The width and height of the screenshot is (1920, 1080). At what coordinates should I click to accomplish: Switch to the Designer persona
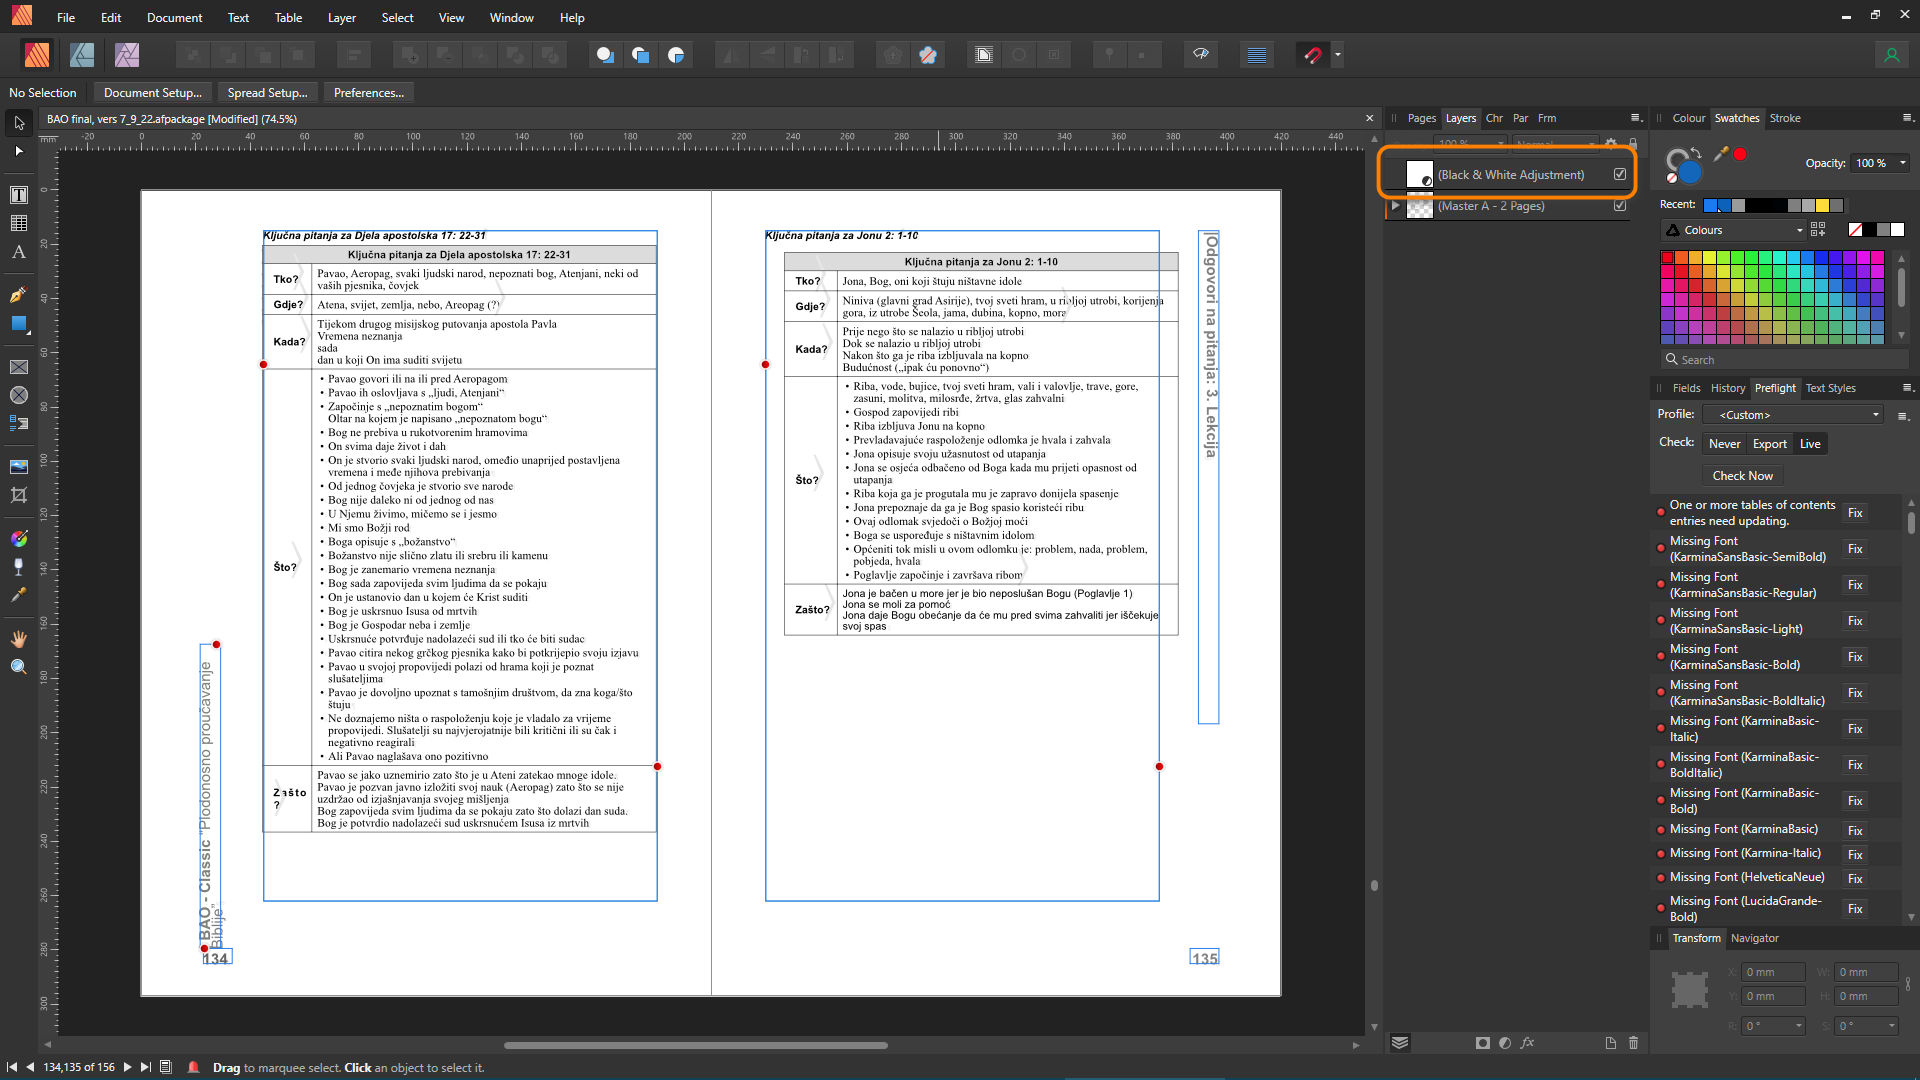pos(82,55)
